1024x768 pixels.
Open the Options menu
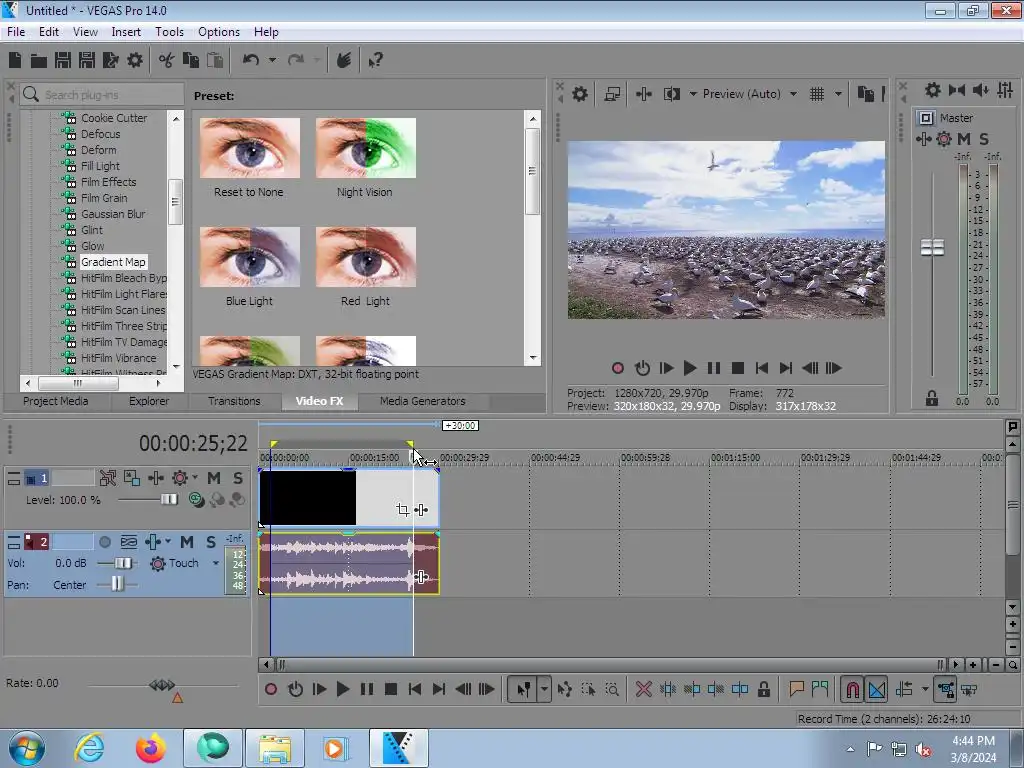[x=219, y=32]
